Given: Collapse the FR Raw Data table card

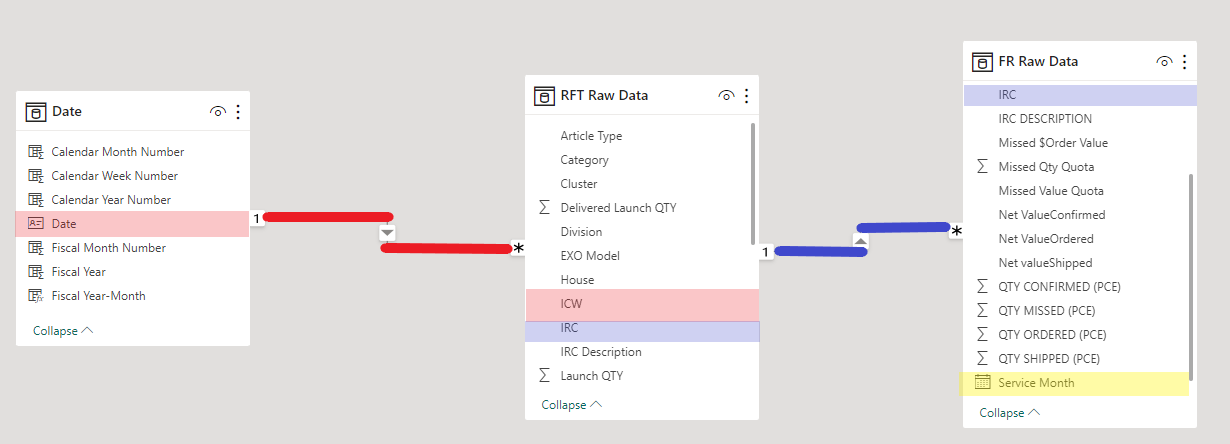Looking at the screenshot, I should click(x=1010, y=413).
